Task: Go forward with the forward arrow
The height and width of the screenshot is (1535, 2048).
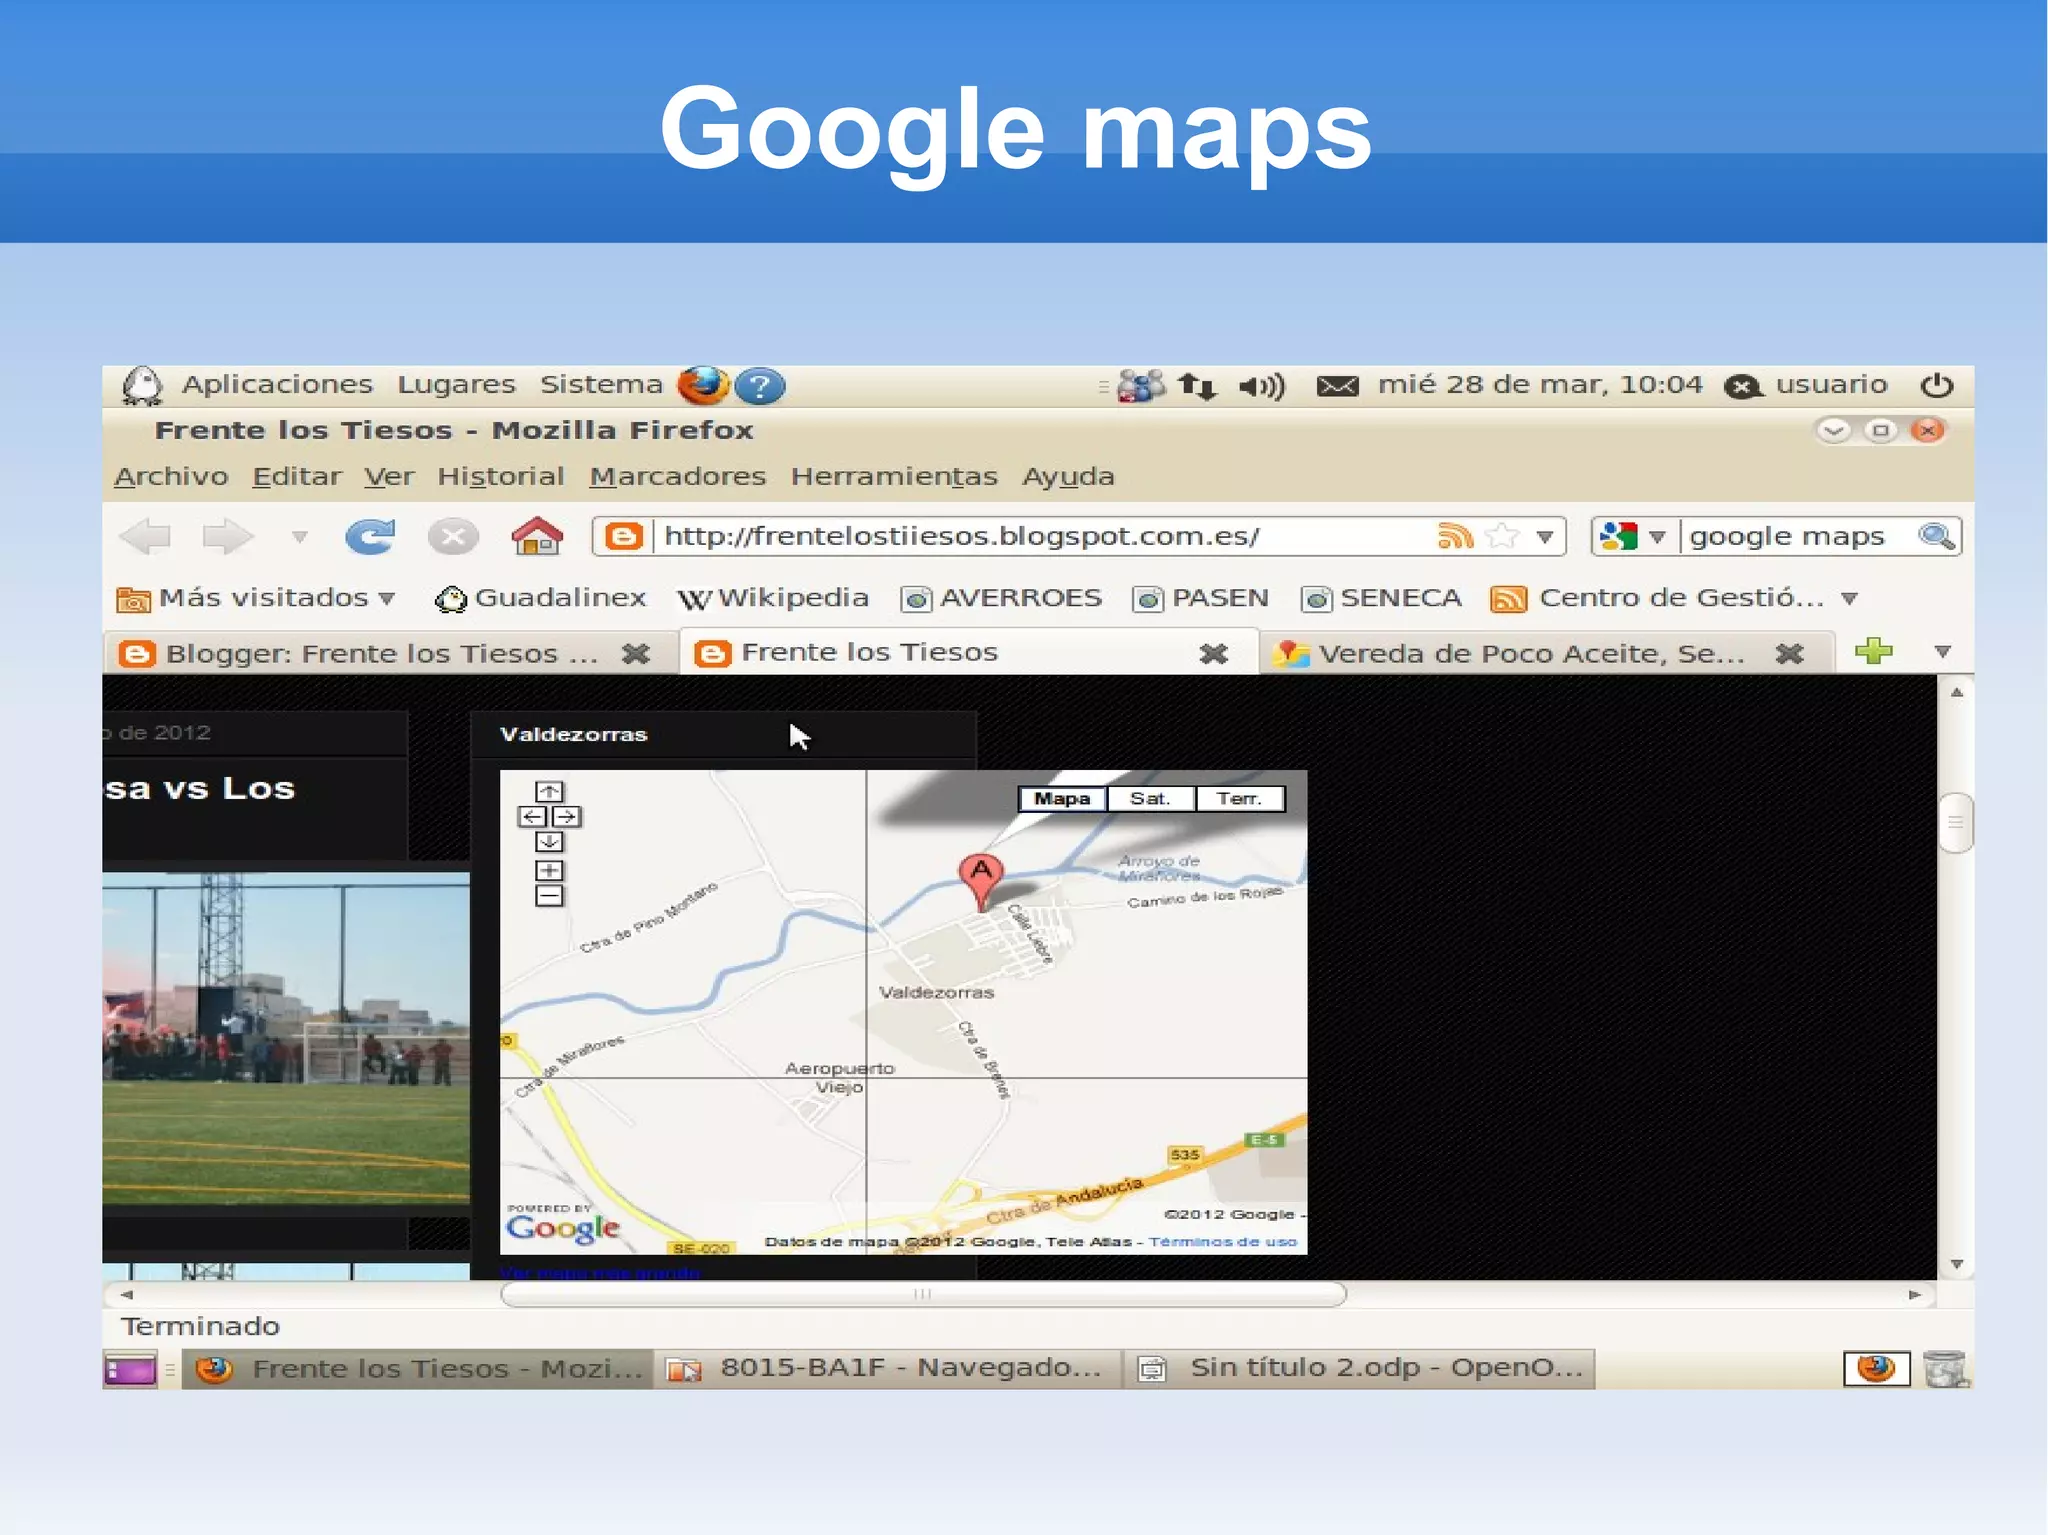Action: 227,537
